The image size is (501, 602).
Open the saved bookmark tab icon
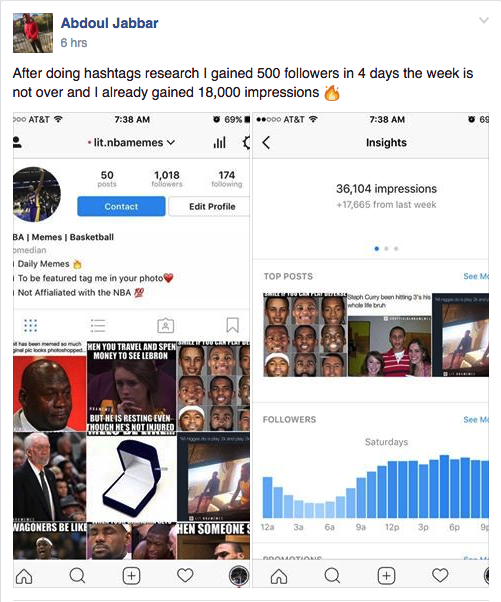232,325
